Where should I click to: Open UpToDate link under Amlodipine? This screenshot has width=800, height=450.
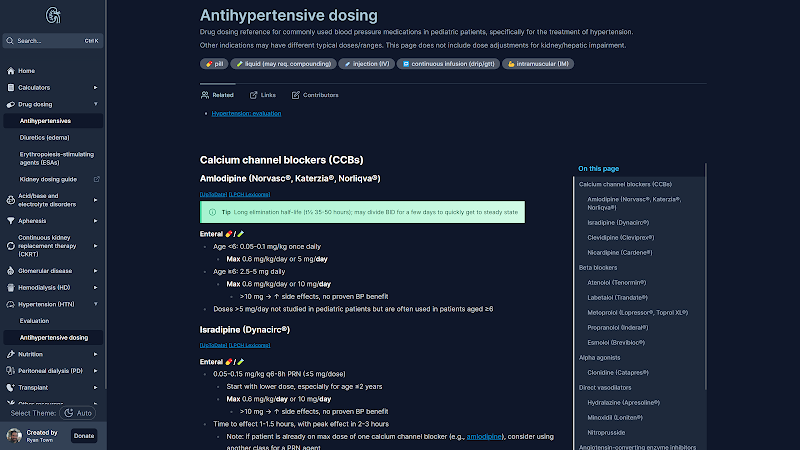(213, 194)
